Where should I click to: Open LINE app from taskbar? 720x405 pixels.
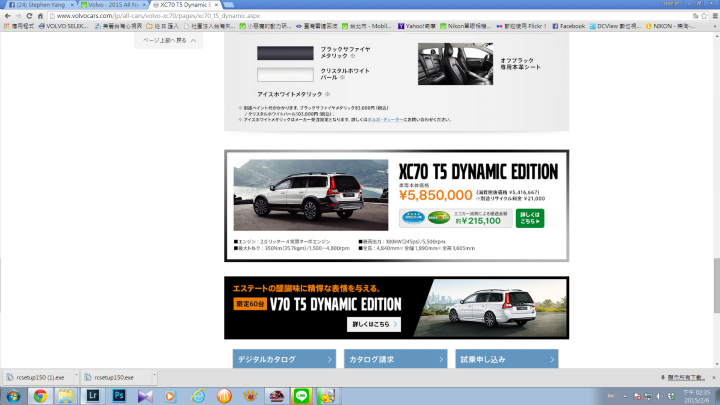pos(301,396)
